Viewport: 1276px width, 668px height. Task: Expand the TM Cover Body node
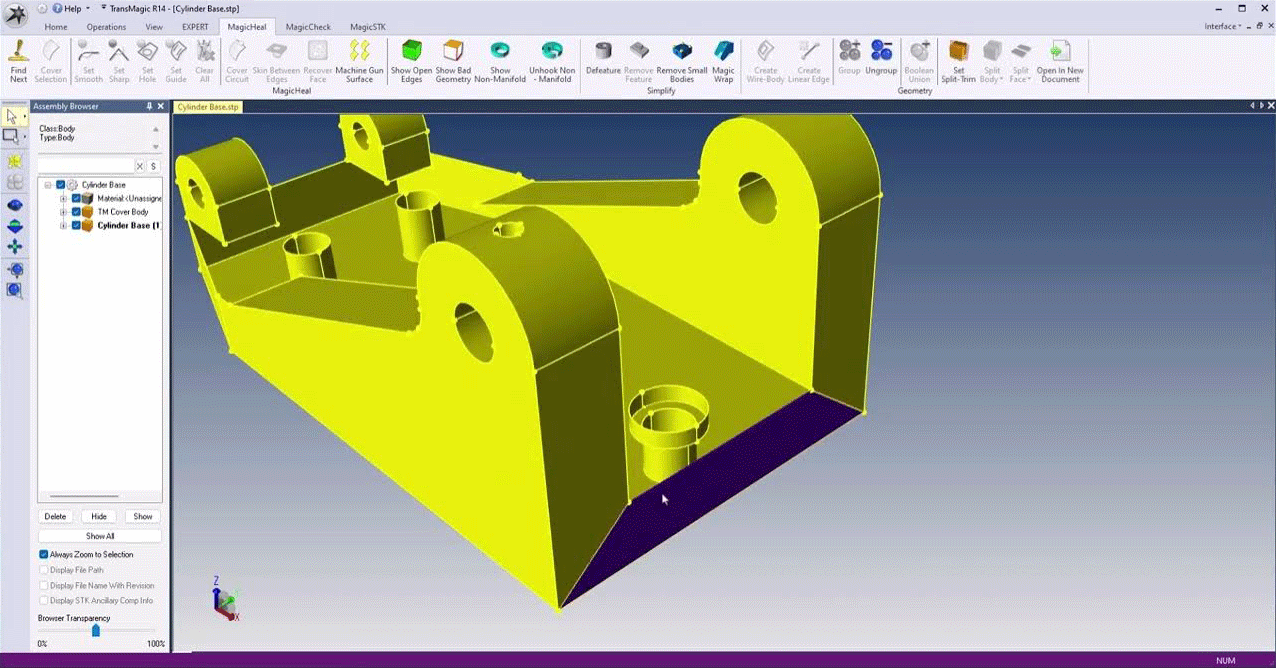(x=63, y=212)
